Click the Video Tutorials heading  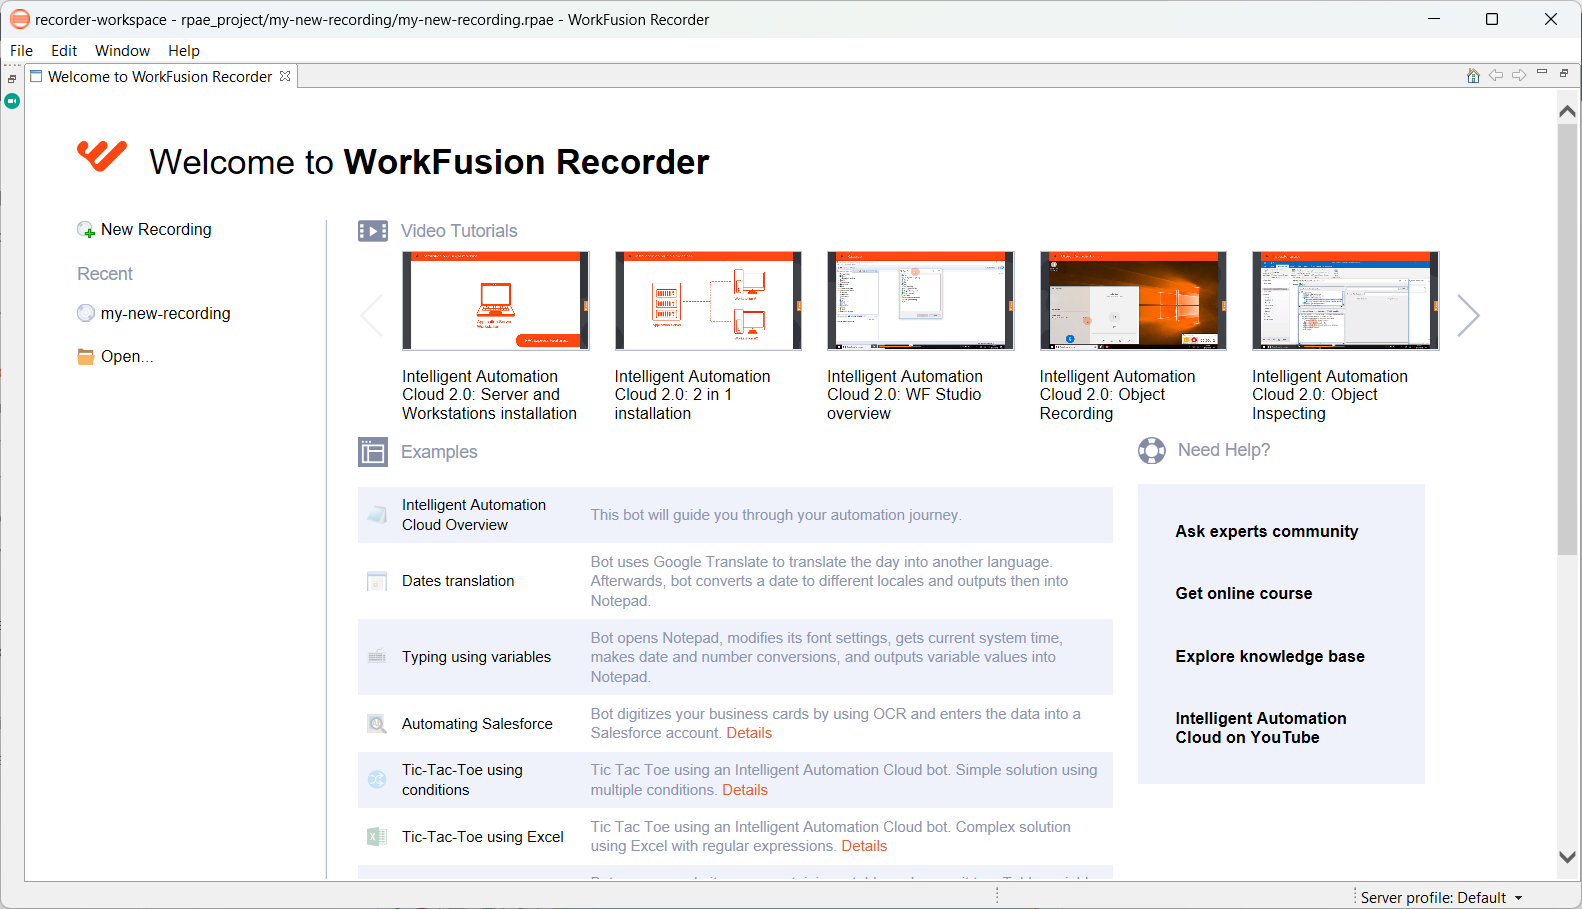point(459,231)
